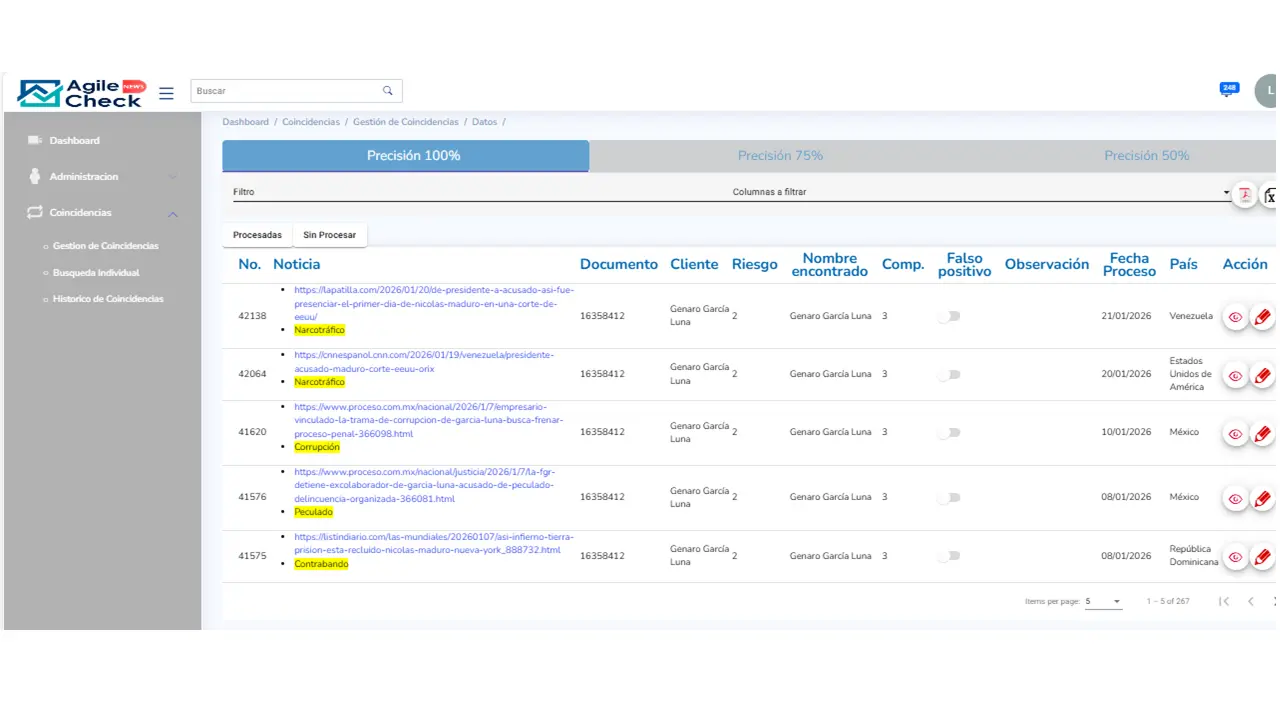1280x720 pixels.
Task: Open the Items per page dropdown
Action: 1103,601
